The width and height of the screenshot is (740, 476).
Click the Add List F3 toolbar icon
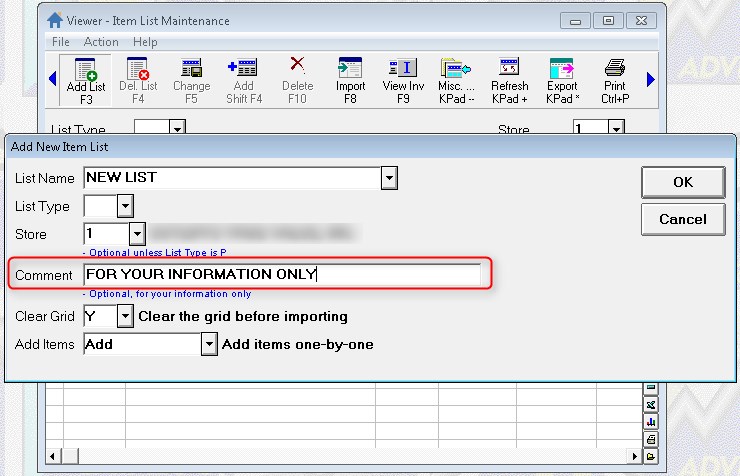pos(84,79)
